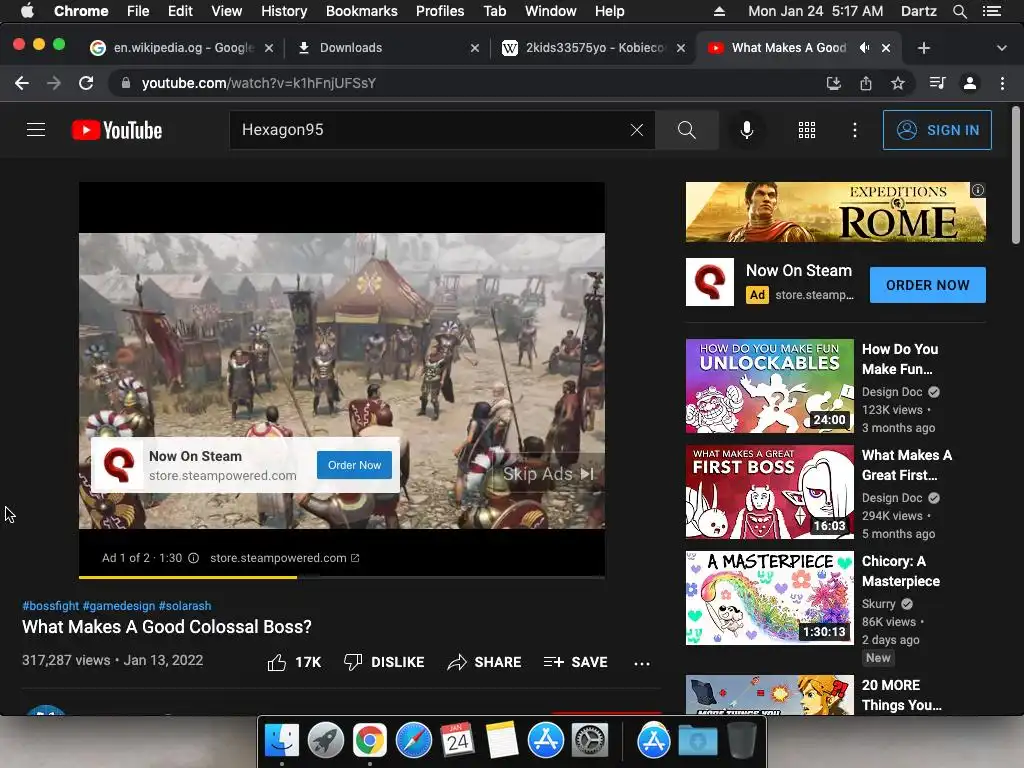This screenshot has width=1024, height=768.
Task: Bookmark this page with the star
Action: tap(898, 83)
